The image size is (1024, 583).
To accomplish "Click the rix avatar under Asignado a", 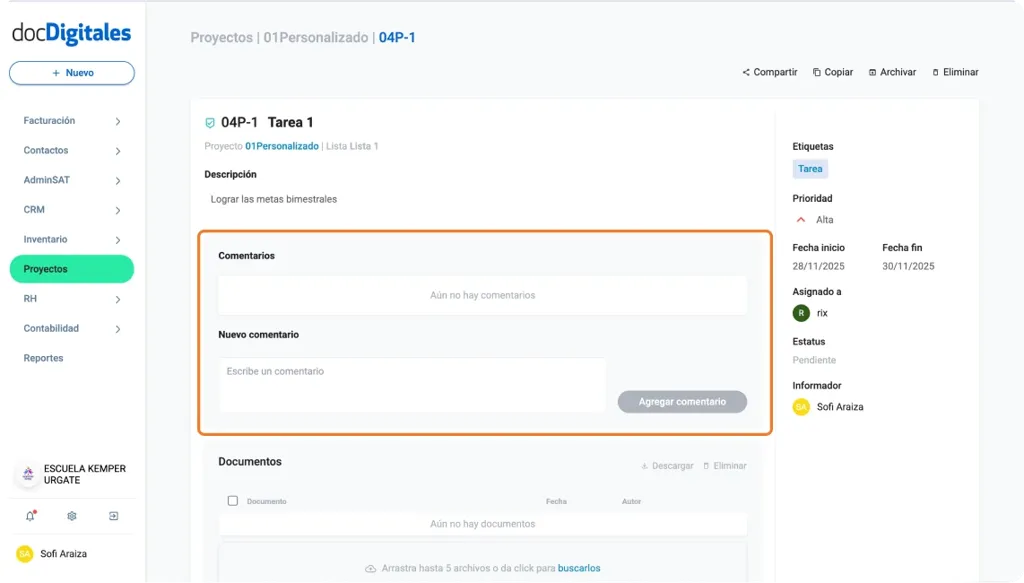I will [800, 312].
